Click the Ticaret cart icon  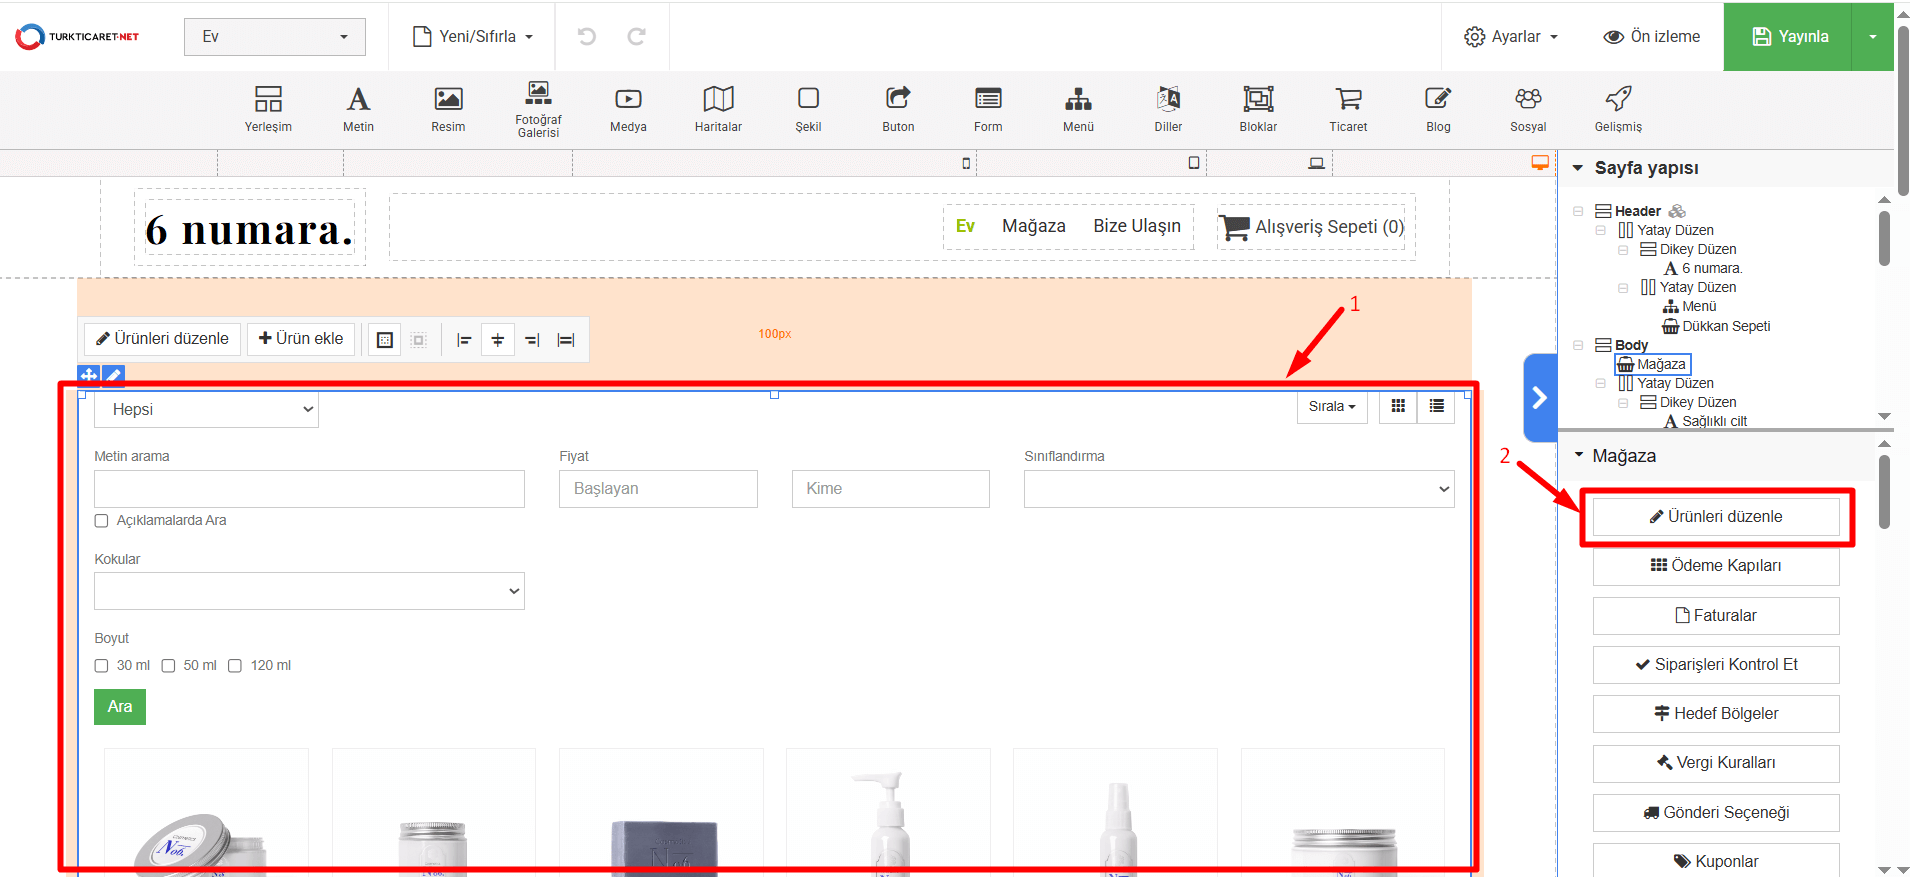pyautogui.click(x=1348, y=108)
